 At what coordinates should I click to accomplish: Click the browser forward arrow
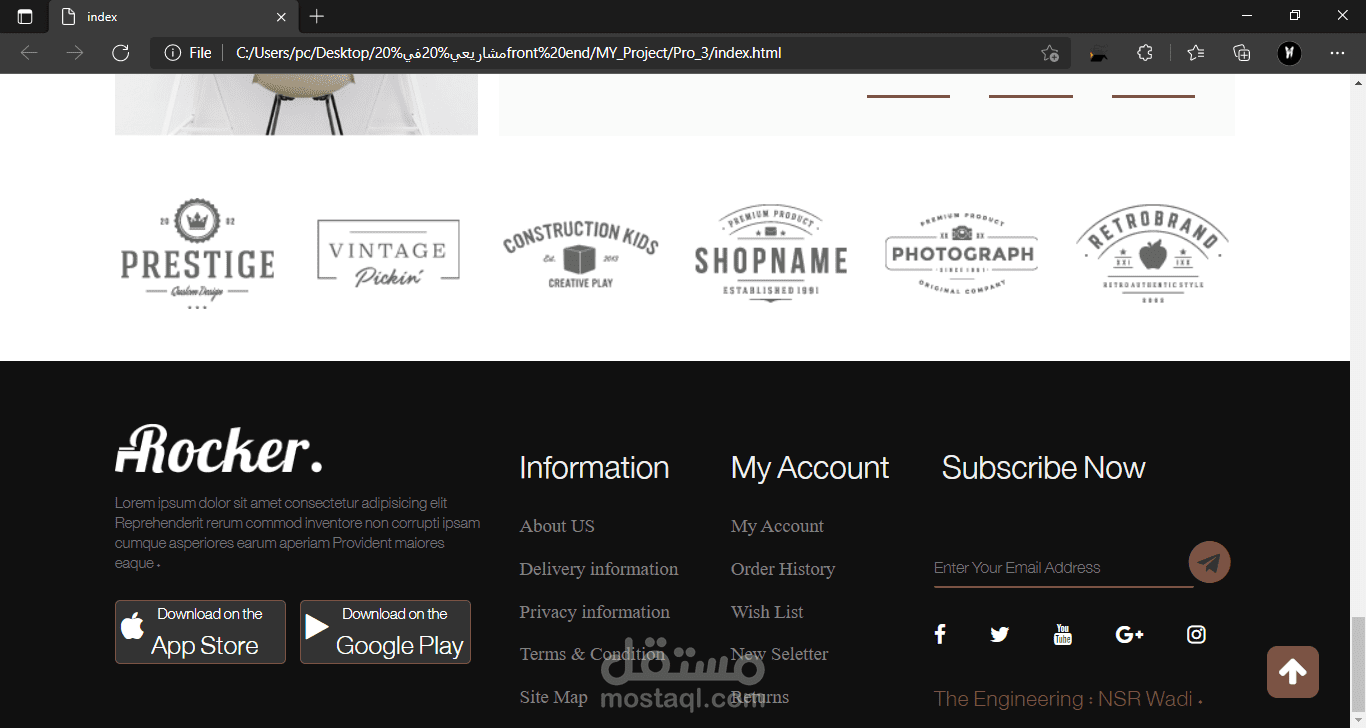coord(75,53)
